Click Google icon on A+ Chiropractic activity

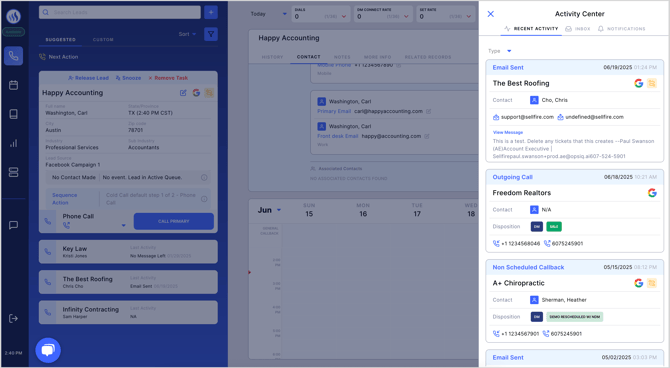tap(638, 283)
